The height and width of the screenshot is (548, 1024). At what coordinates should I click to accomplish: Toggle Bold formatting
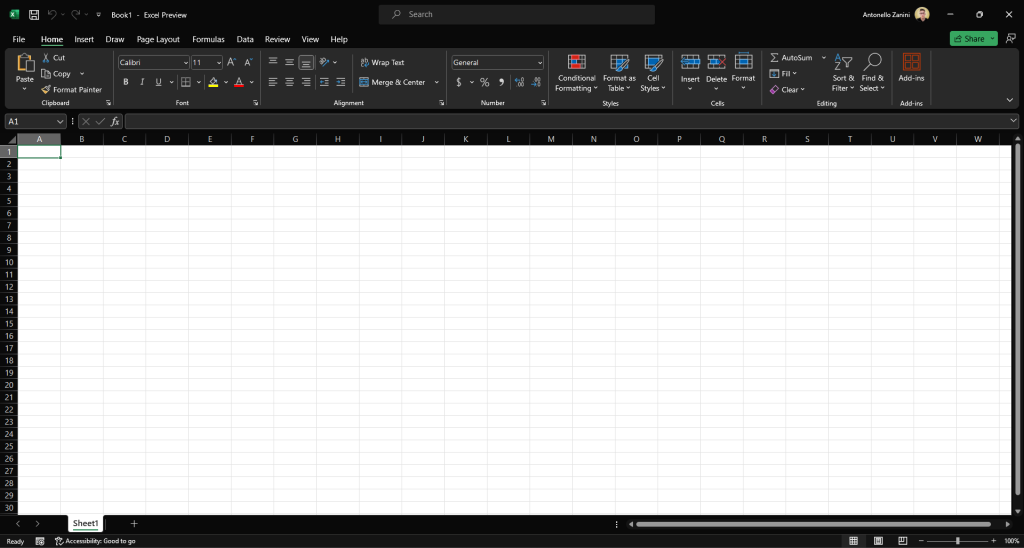pyautogui.click(x=126, y=82)
